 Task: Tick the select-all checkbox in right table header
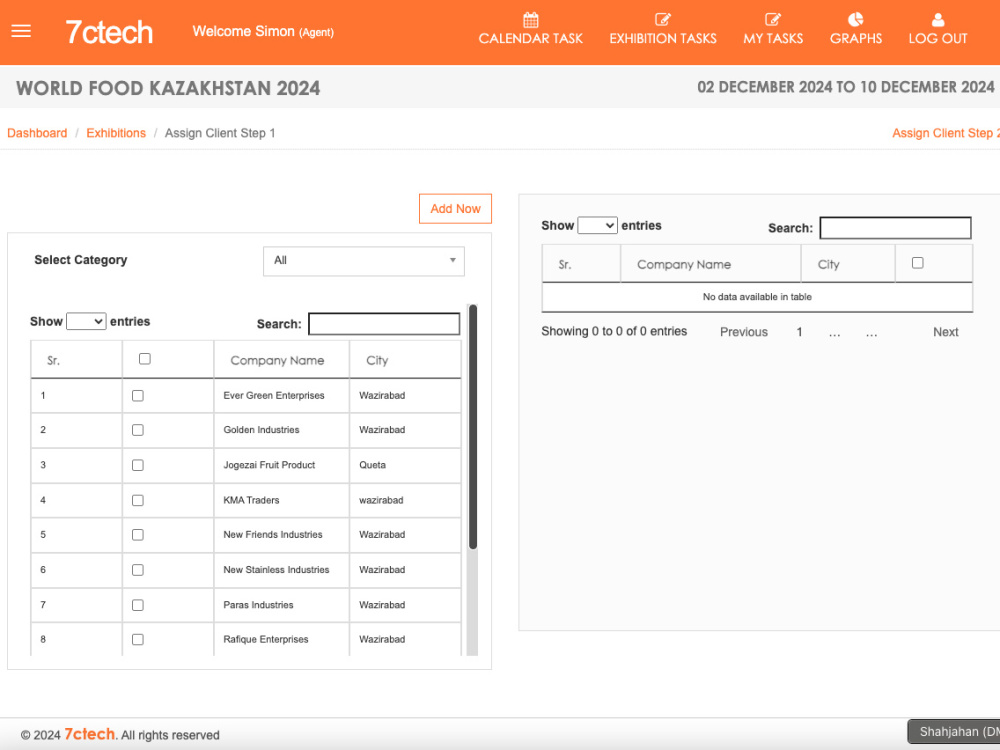coord(918,263)
